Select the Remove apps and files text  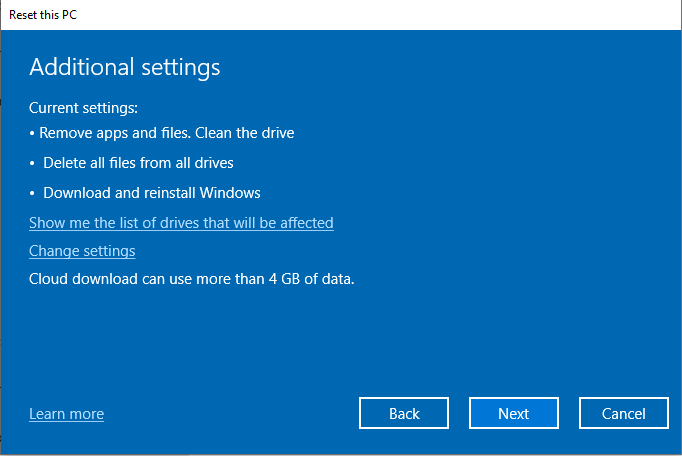pyautogui.click(x=115, y=133)
